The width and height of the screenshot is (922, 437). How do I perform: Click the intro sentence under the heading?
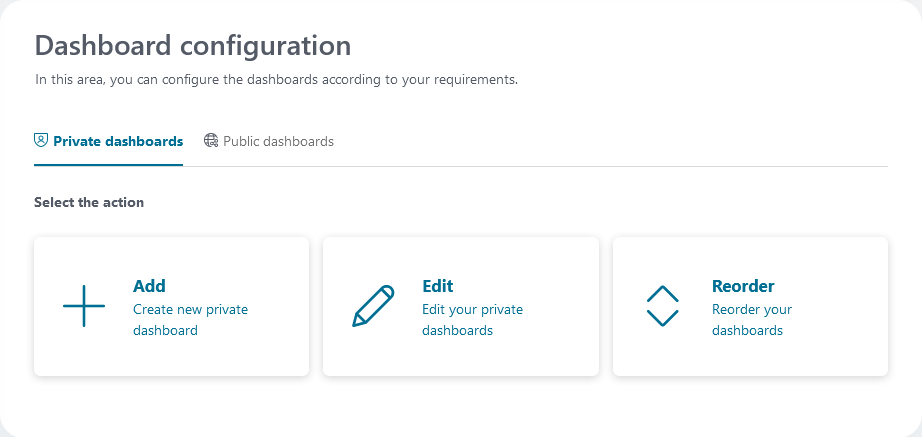276,79
